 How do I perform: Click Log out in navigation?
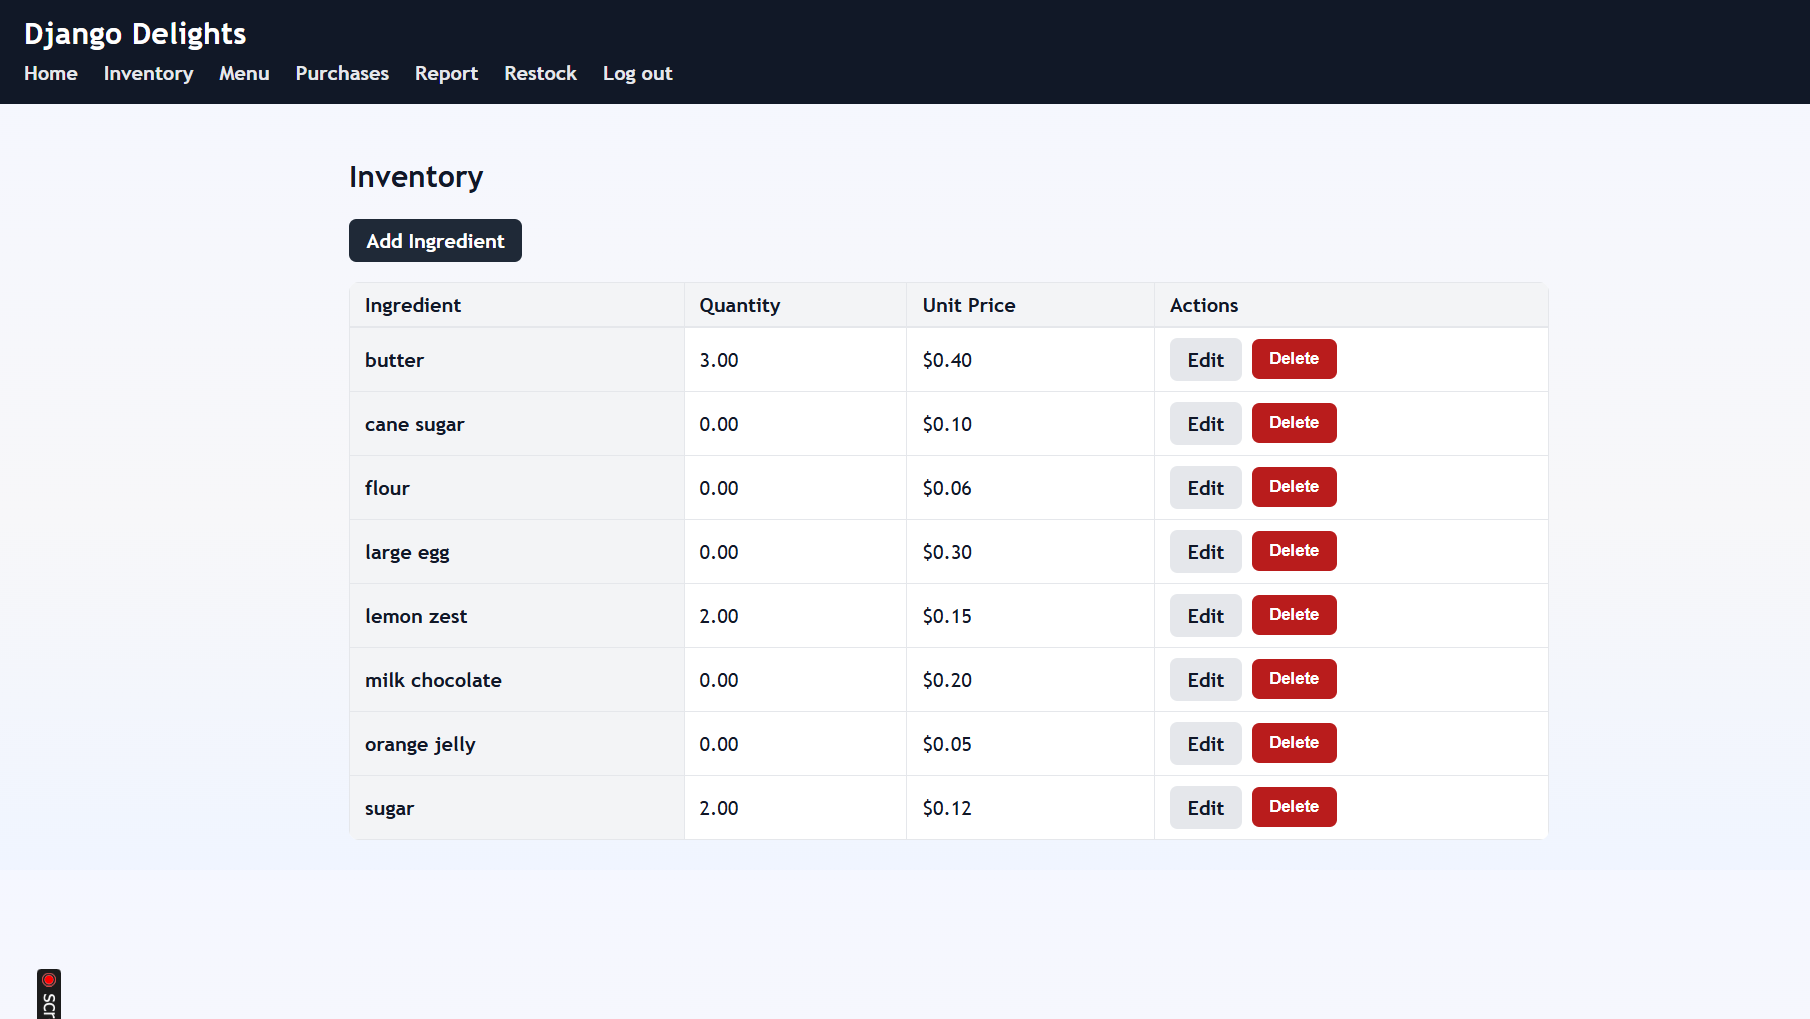coord(637,74)
